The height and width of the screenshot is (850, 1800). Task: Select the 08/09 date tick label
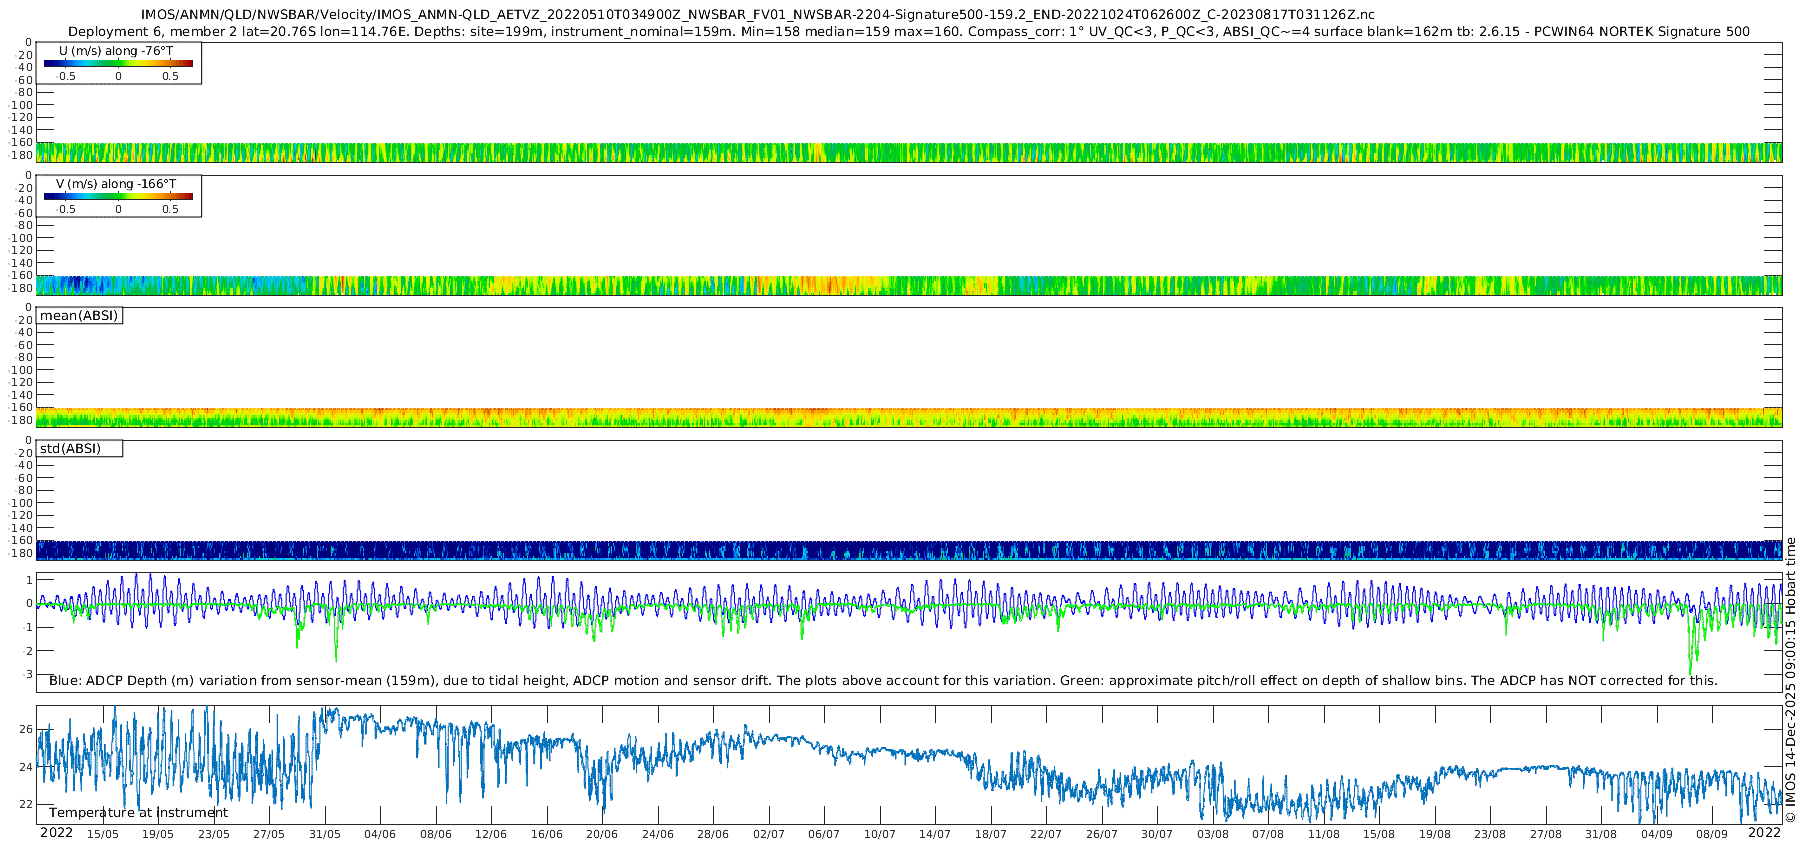point(1711,834)
